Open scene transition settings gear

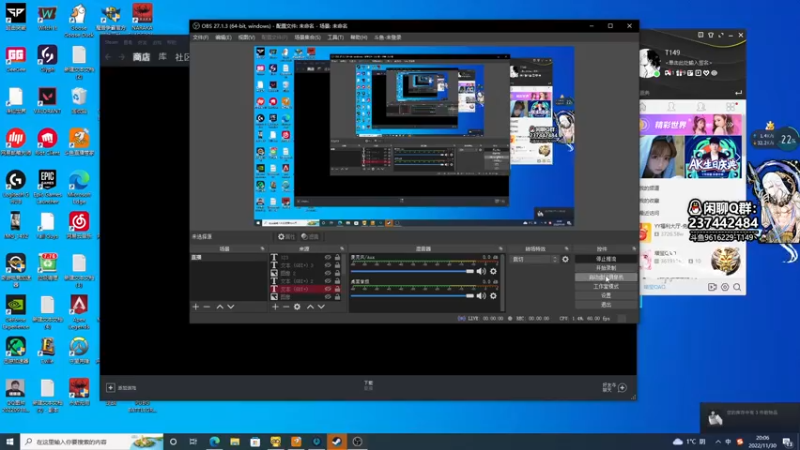click(565, 259)
